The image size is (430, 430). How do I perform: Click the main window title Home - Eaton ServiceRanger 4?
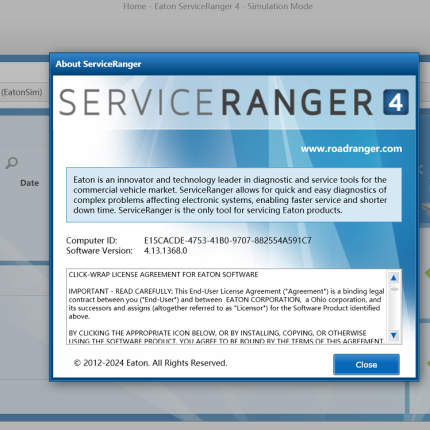218,6
